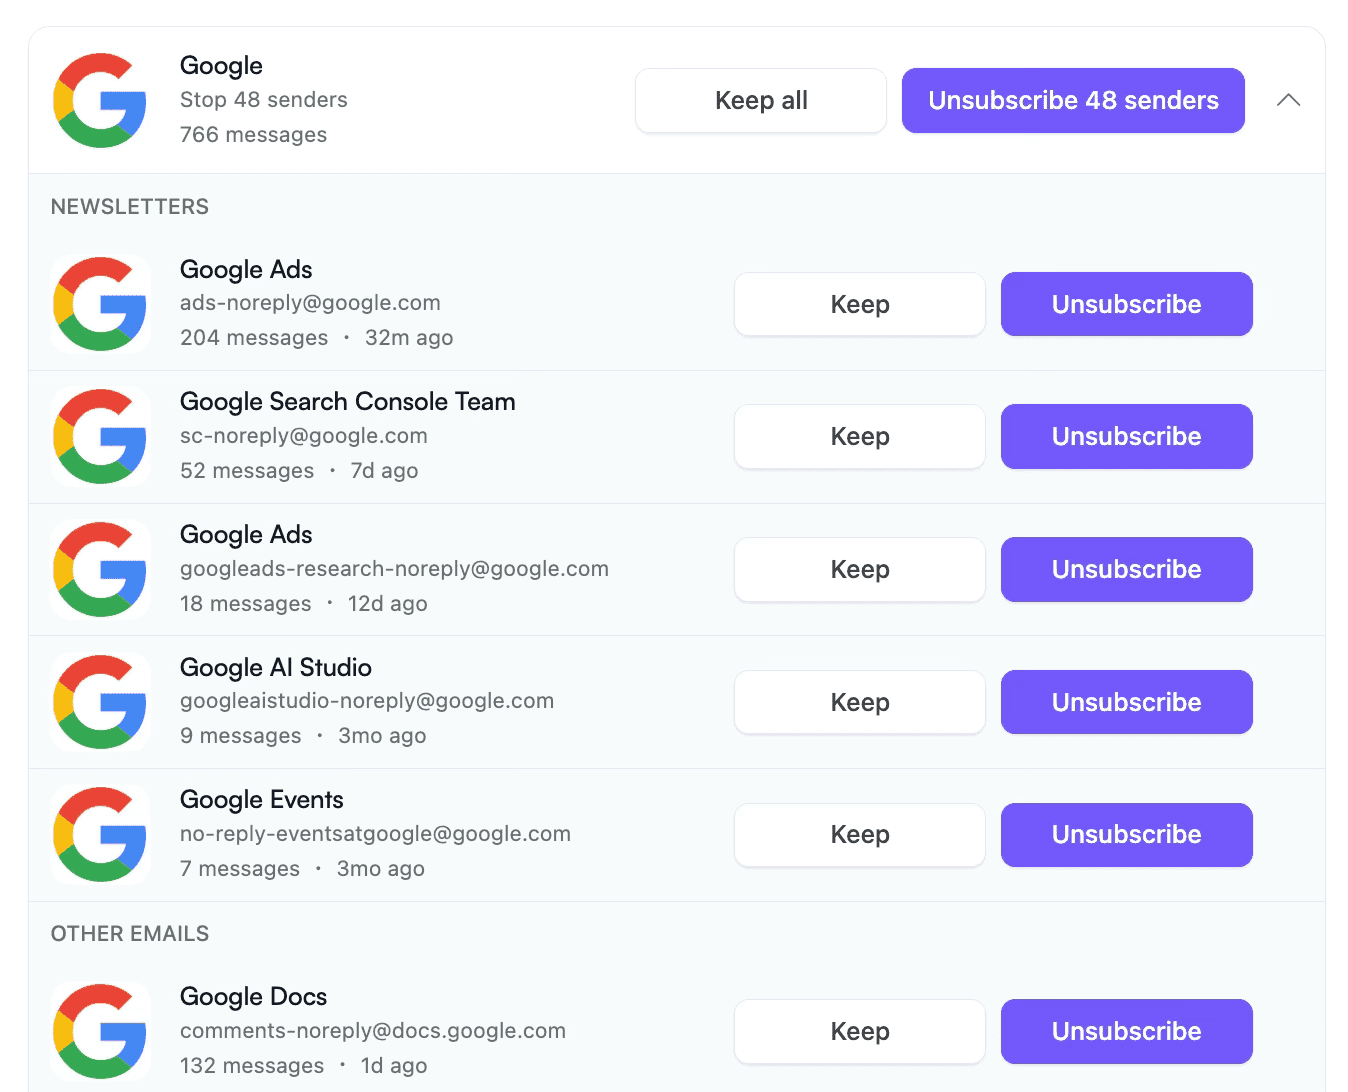1348x1092 pixels.
Task: Keep Google AI Studio emails
Action: (x=860, y=702)
